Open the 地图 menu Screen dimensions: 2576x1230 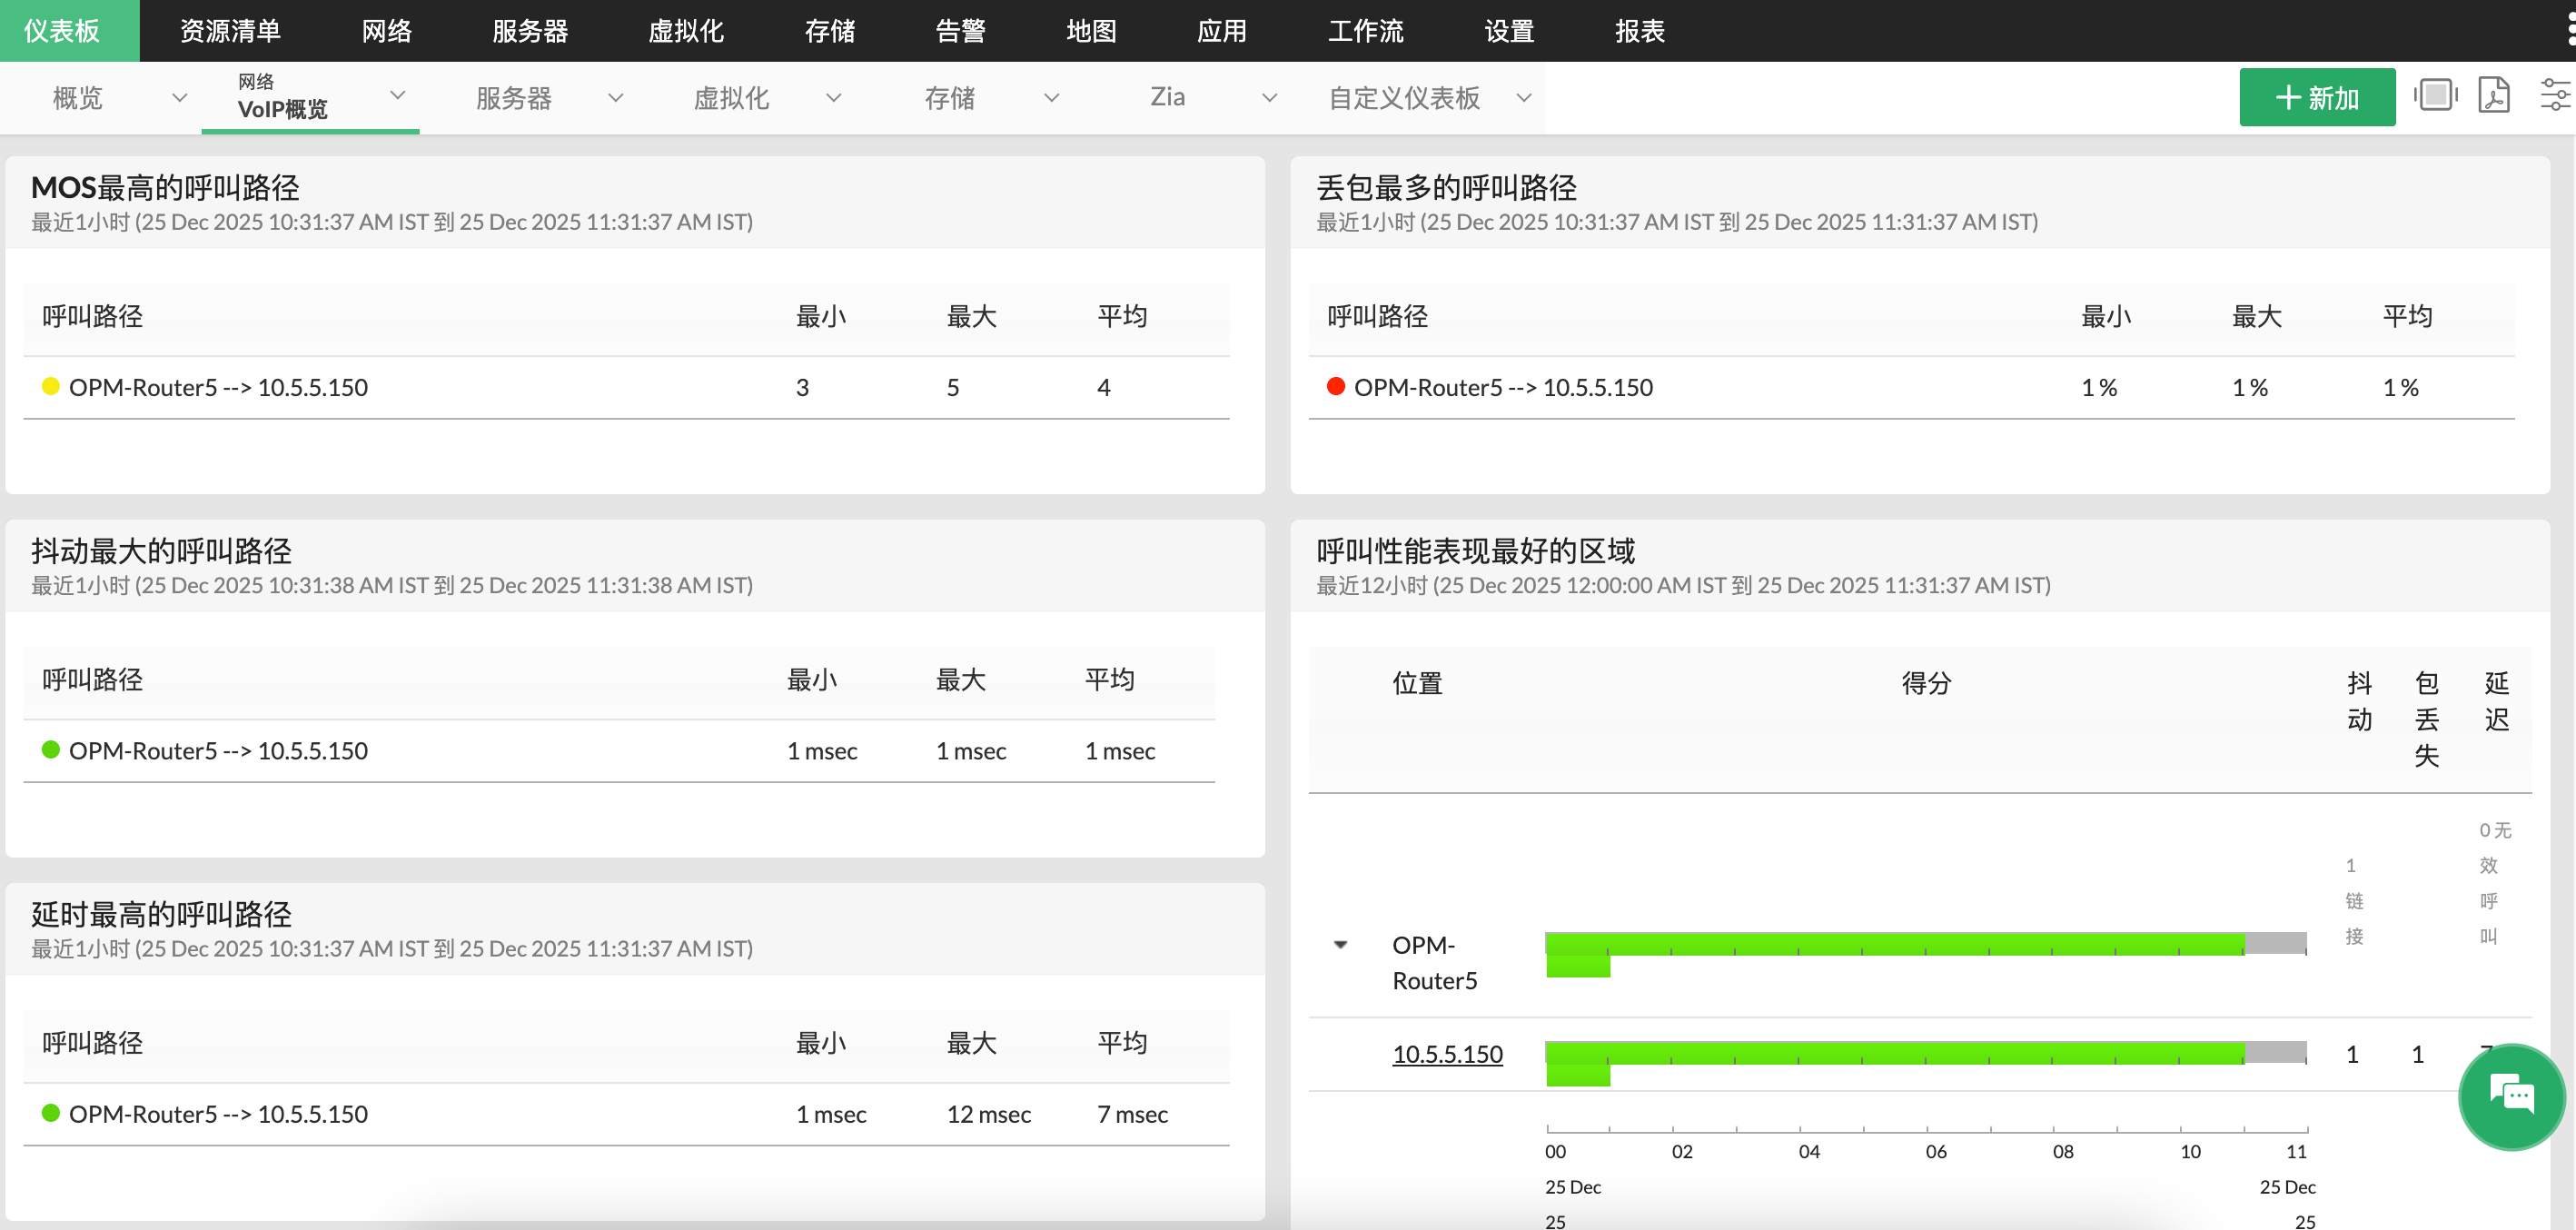point(1092,30)
